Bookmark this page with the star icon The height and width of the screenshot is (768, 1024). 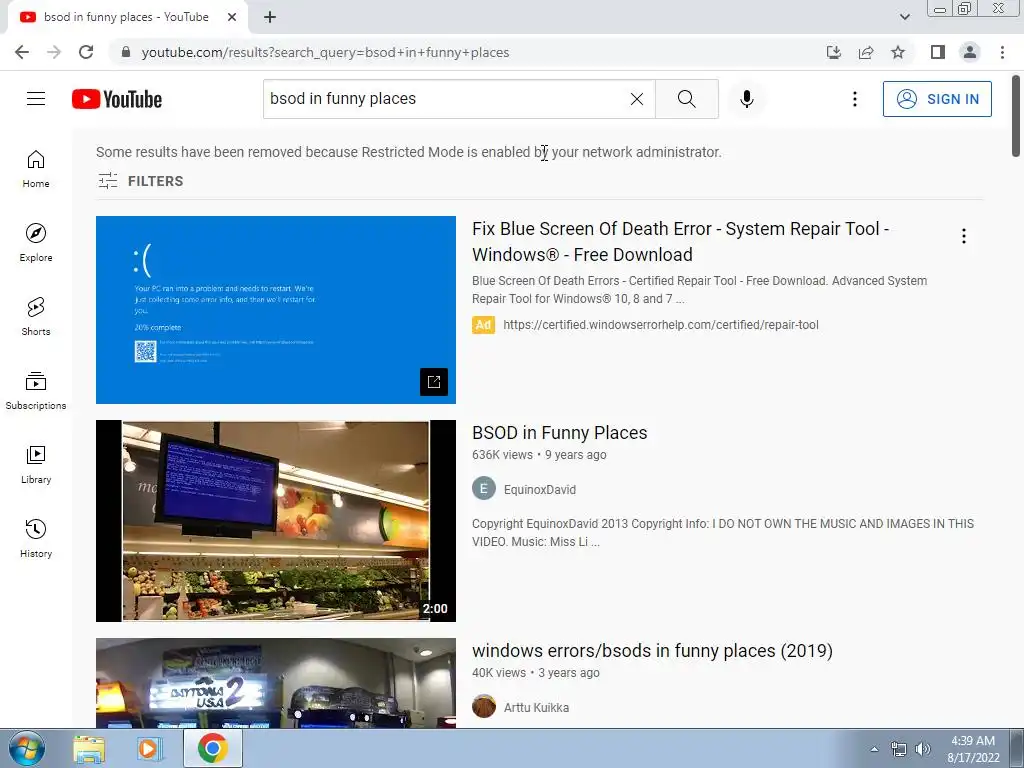point(898,52)
